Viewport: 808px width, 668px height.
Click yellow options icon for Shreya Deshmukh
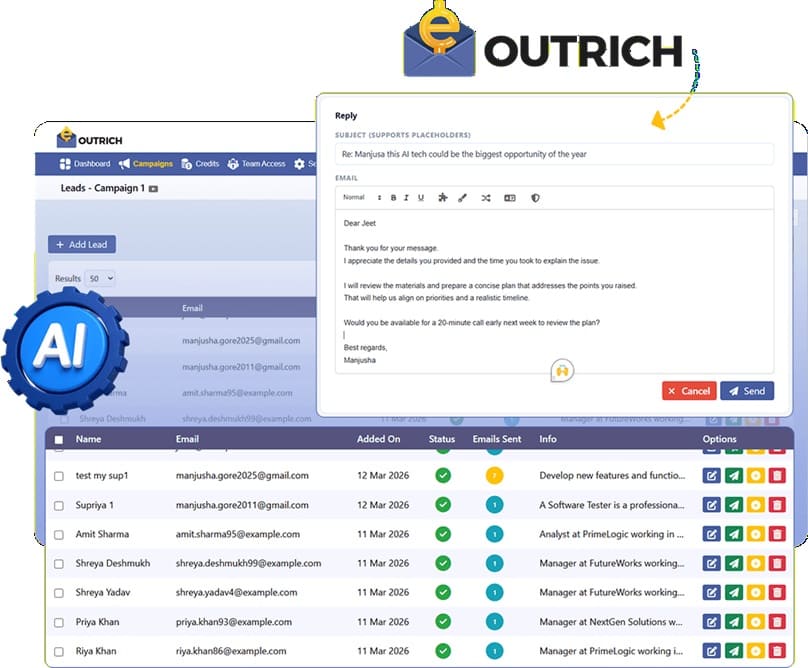point(755,564)
